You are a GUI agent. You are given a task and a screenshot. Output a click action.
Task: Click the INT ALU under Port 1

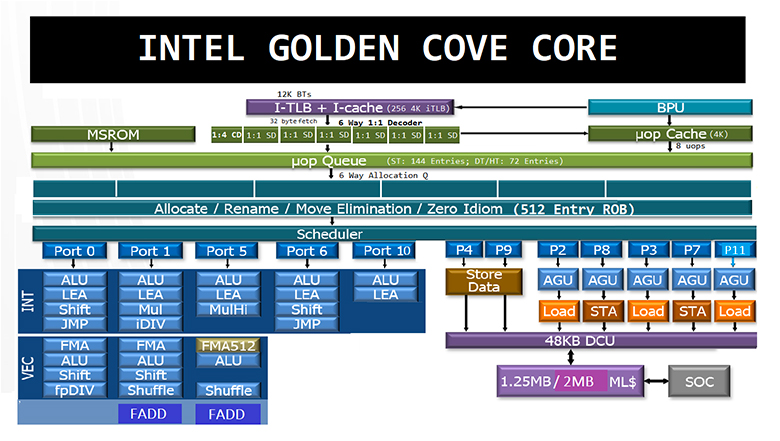point(150,280)
